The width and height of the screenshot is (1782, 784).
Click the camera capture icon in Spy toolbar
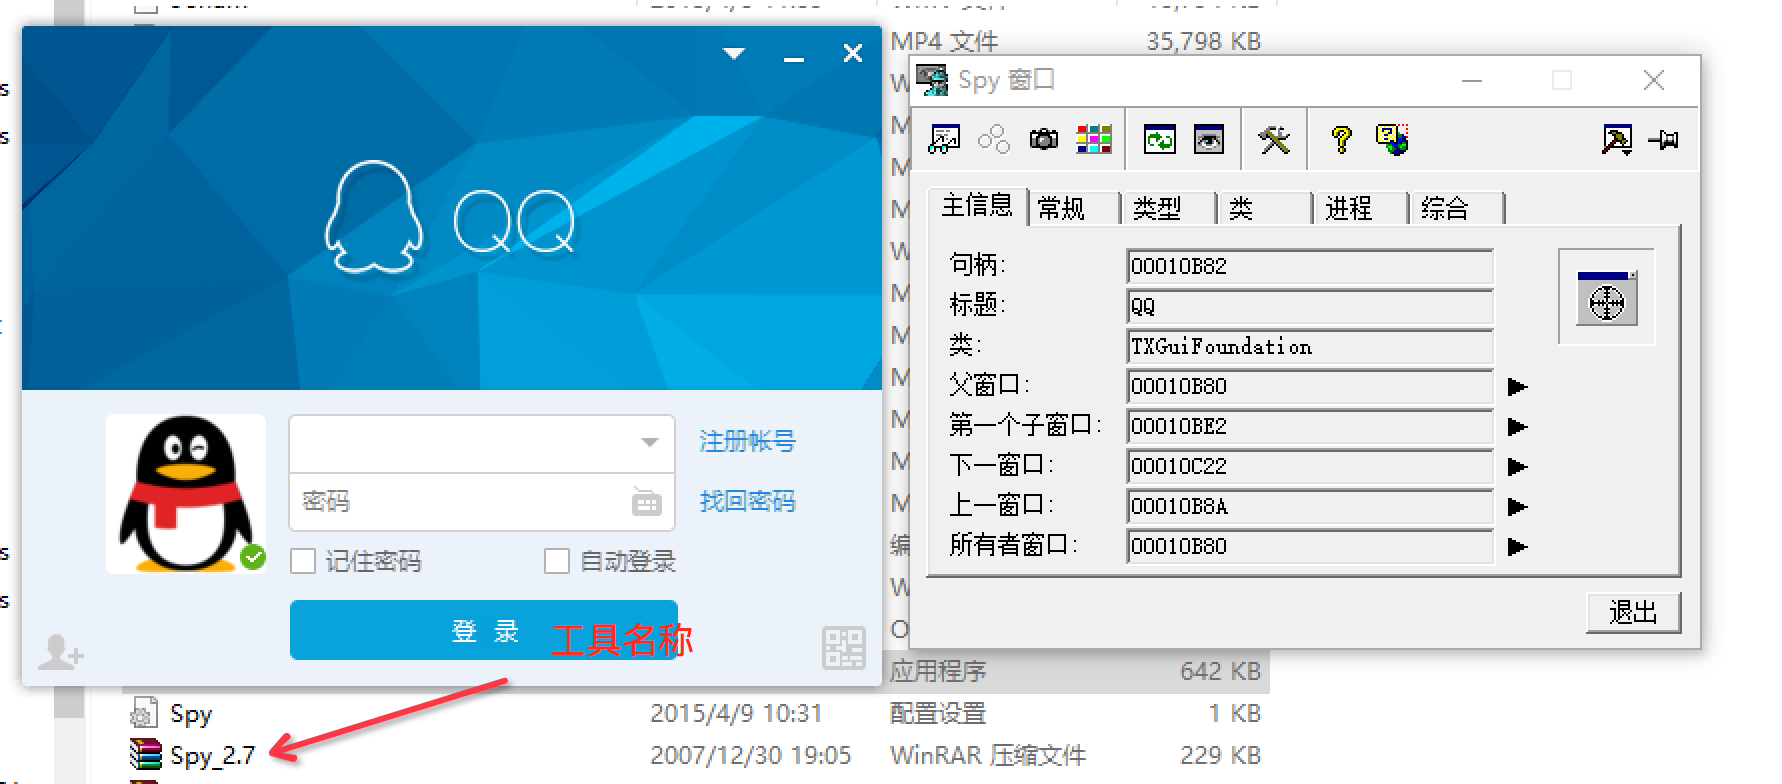(1044, 139)
